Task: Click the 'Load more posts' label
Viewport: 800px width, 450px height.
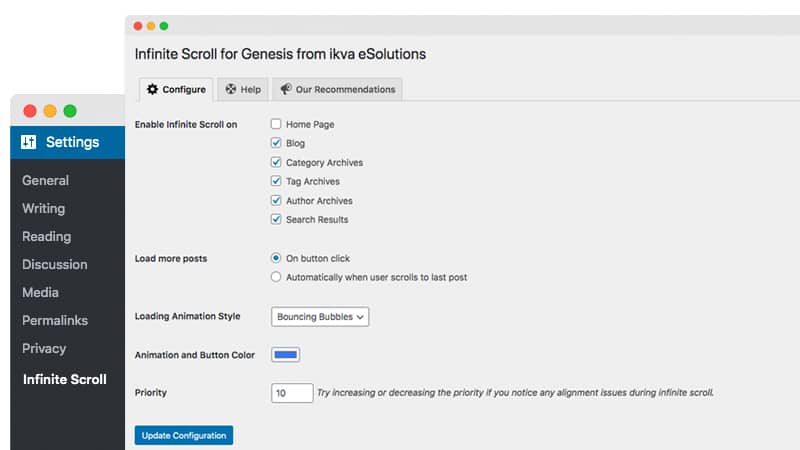Action: [171, 259]
